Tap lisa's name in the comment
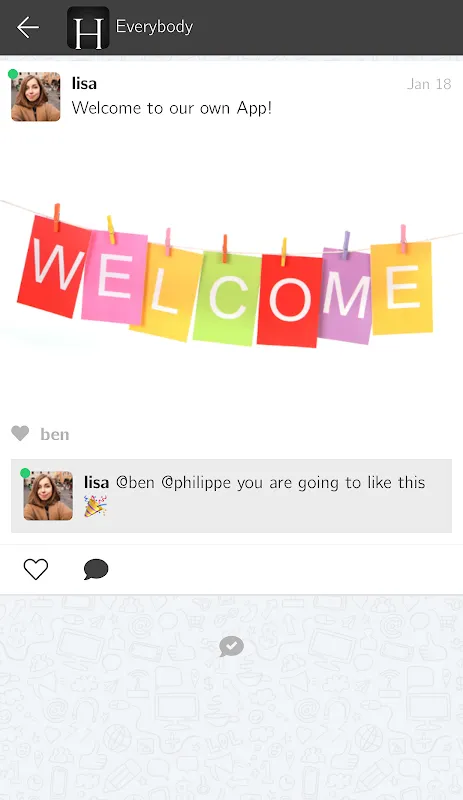This screenshot has width=463, height=800. (x=96, y=483)
